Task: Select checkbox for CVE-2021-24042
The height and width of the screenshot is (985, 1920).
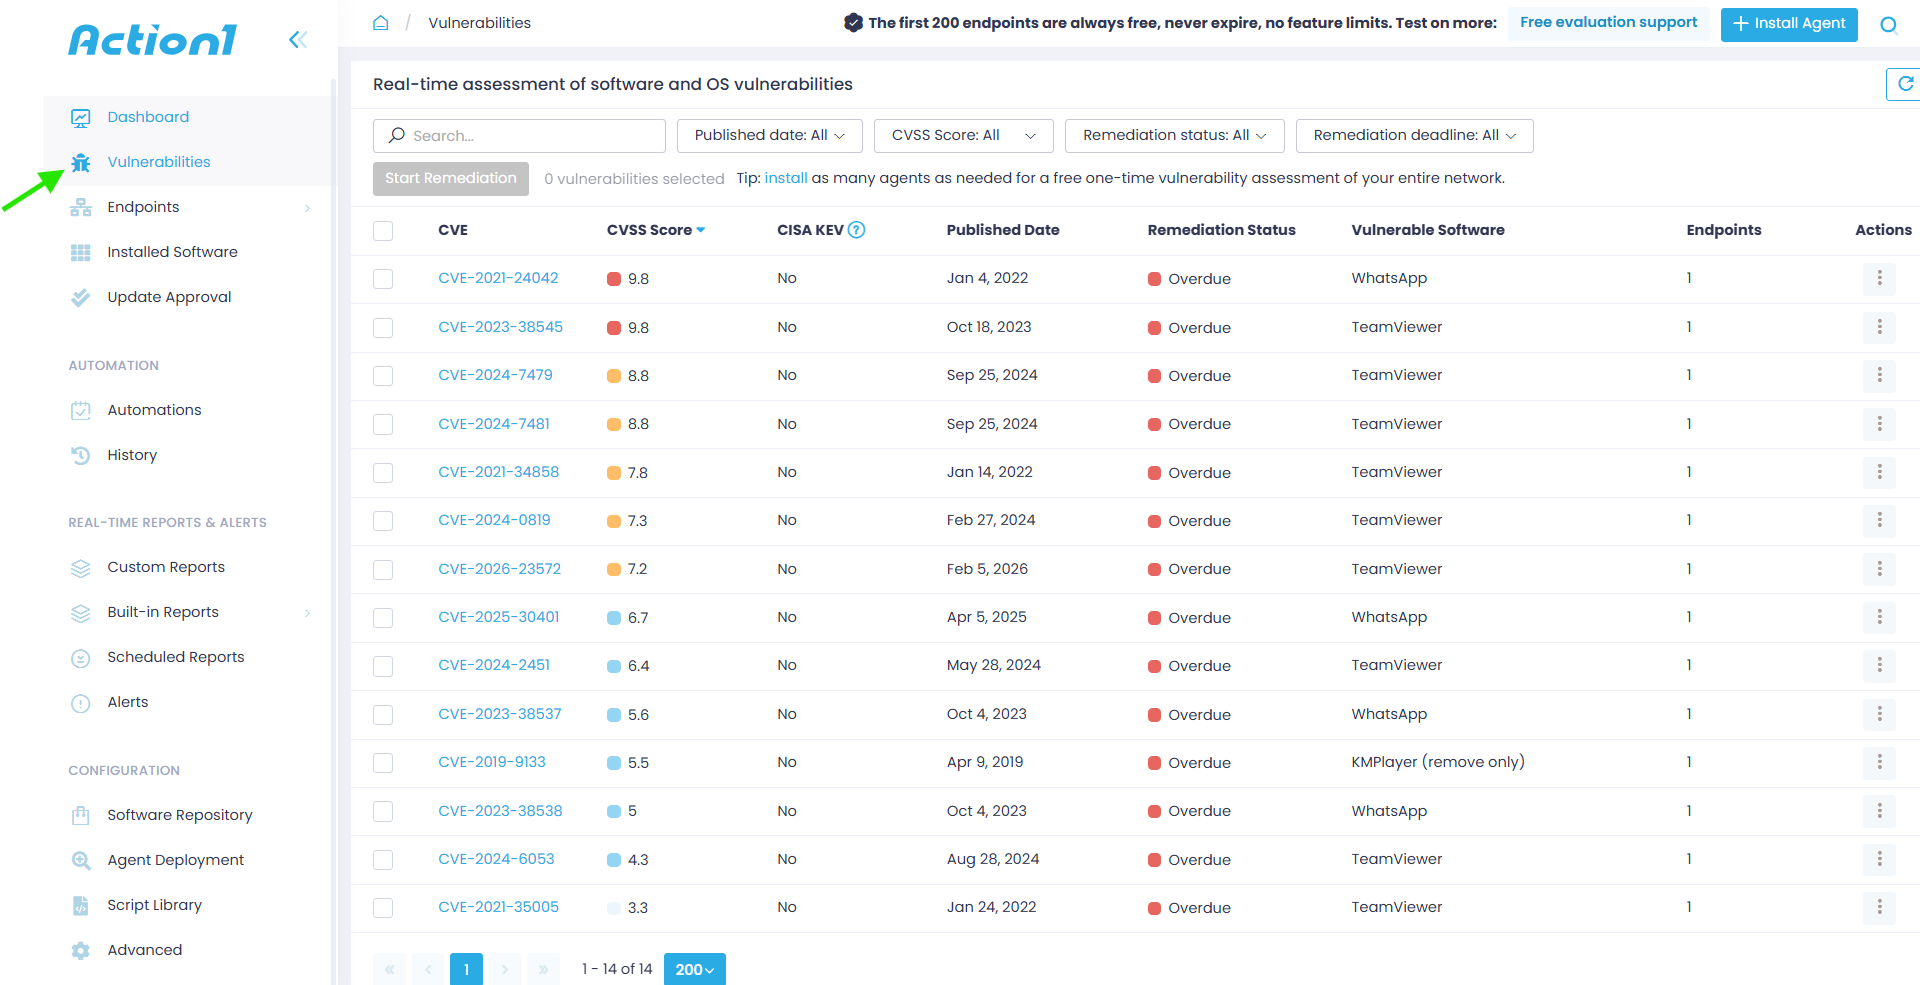Action: (x=383, y=279)
